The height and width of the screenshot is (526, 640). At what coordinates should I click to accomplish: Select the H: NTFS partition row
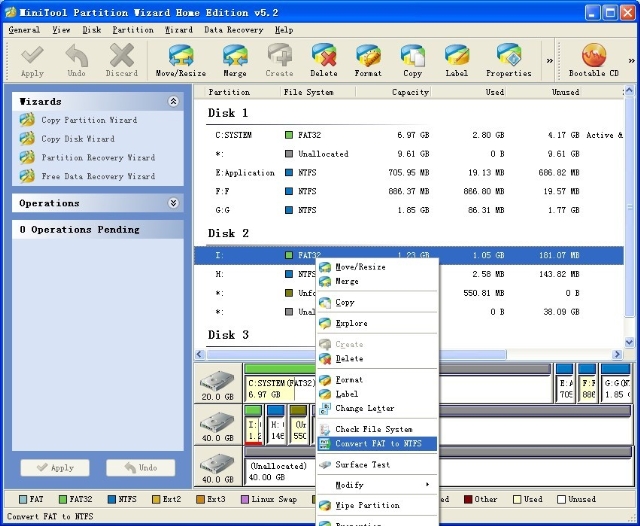pyautogui.click(x=409, y=274)
